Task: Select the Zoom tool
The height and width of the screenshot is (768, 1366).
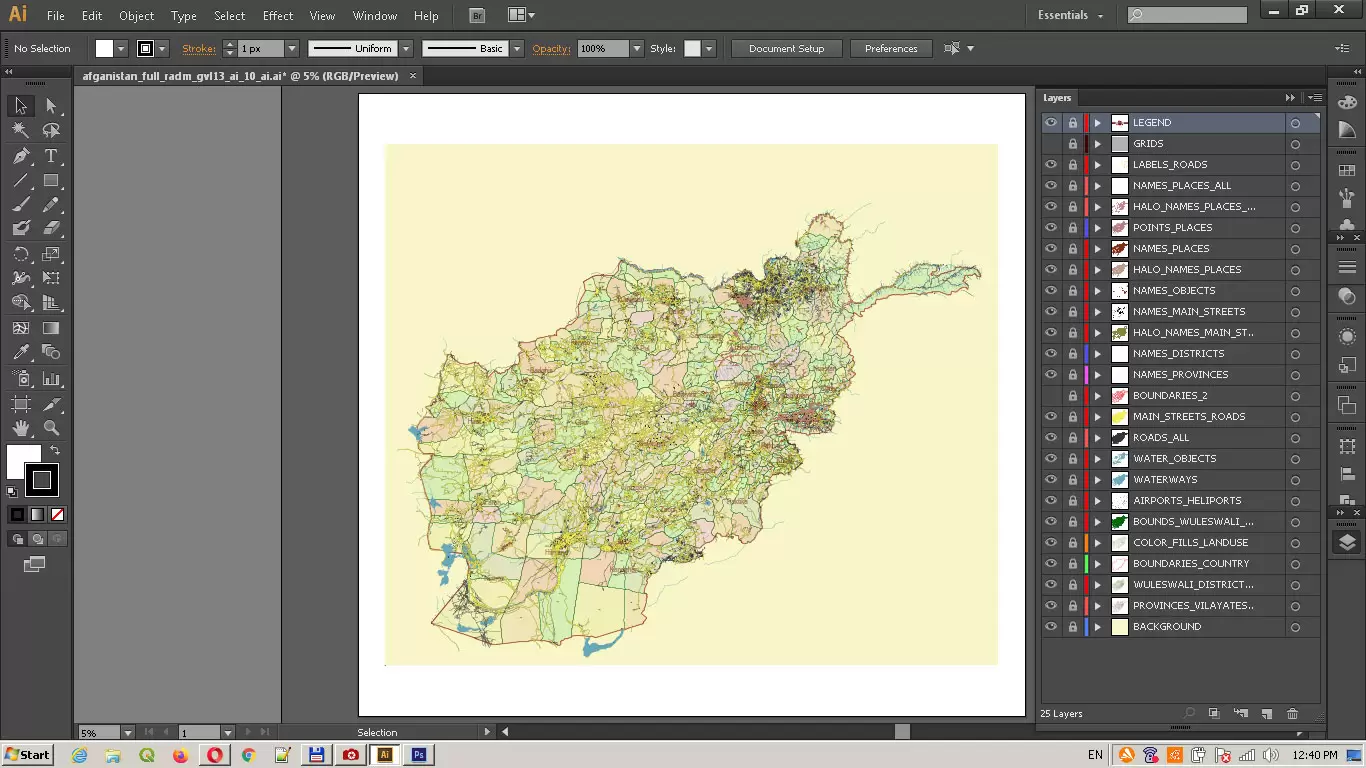Action: click(x=51, y=428)
